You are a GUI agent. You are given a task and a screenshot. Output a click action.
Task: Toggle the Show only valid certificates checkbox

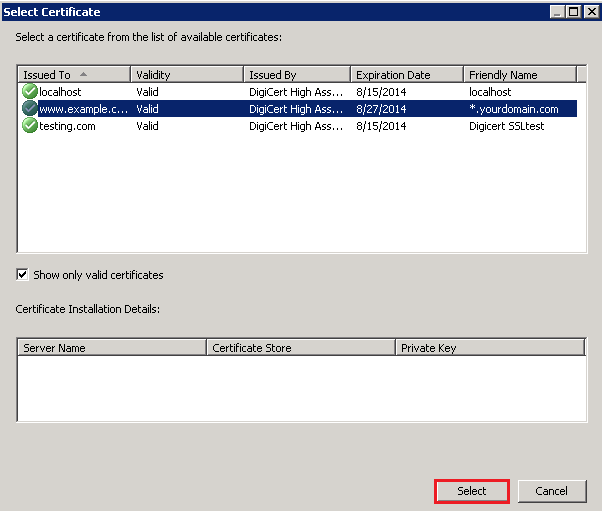(23, 275)
